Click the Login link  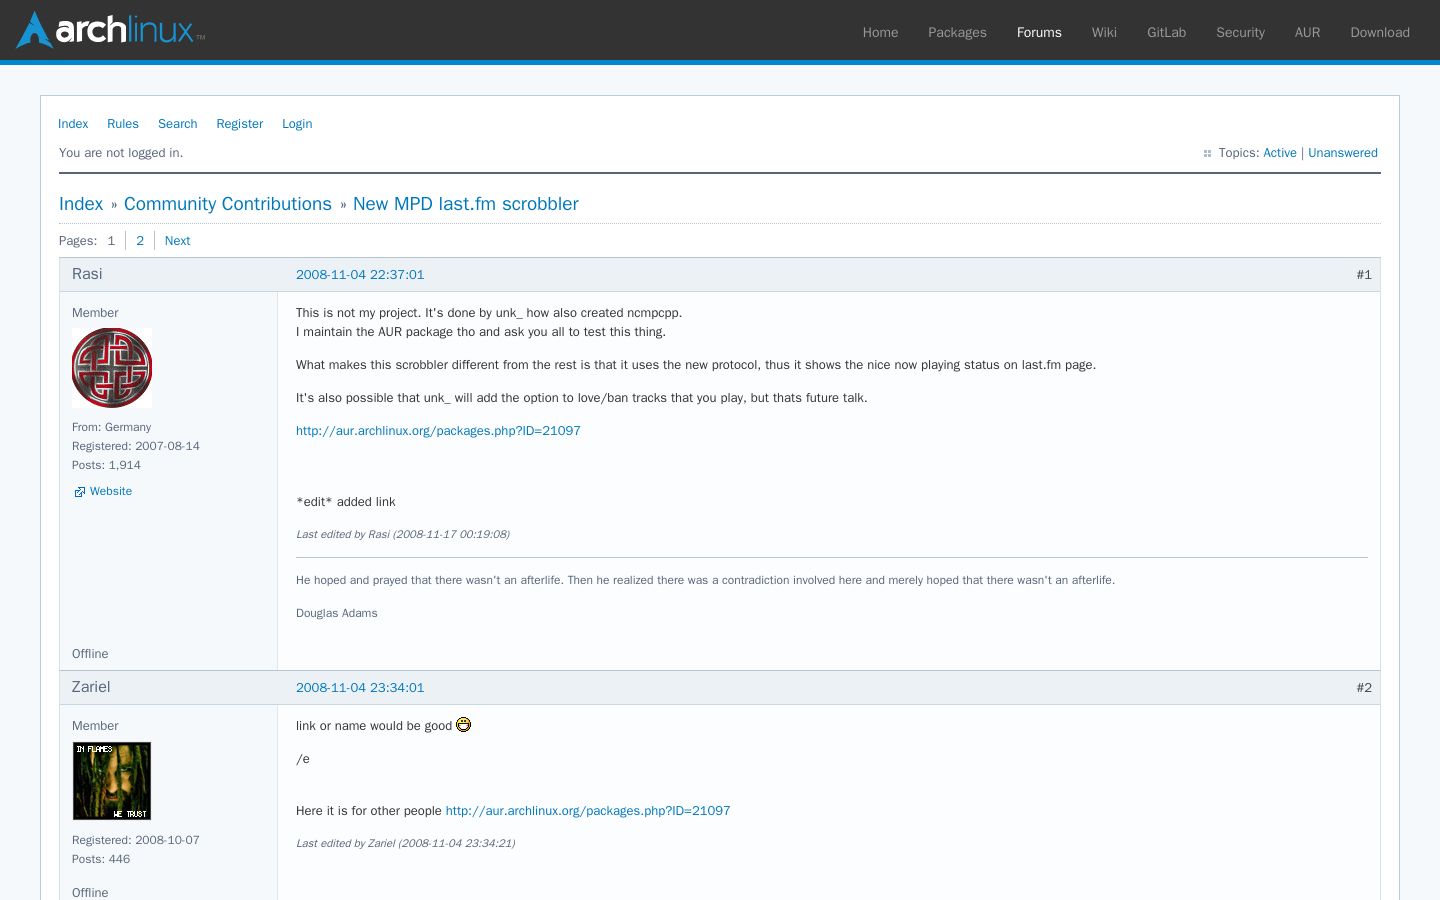(x=297, y=124)
